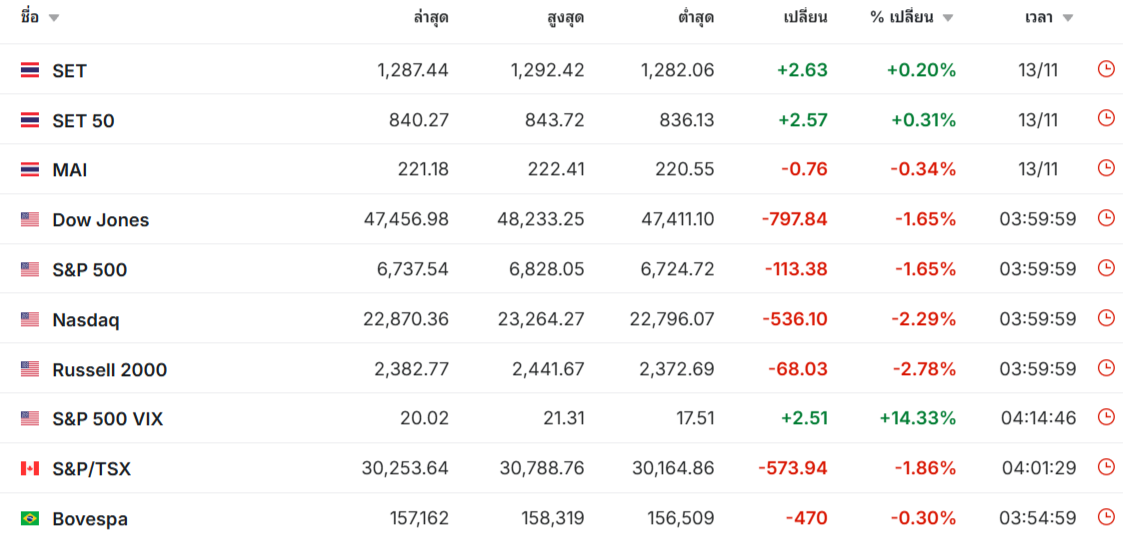Click the ต่ำสุด column header

(x=696, y=17)
